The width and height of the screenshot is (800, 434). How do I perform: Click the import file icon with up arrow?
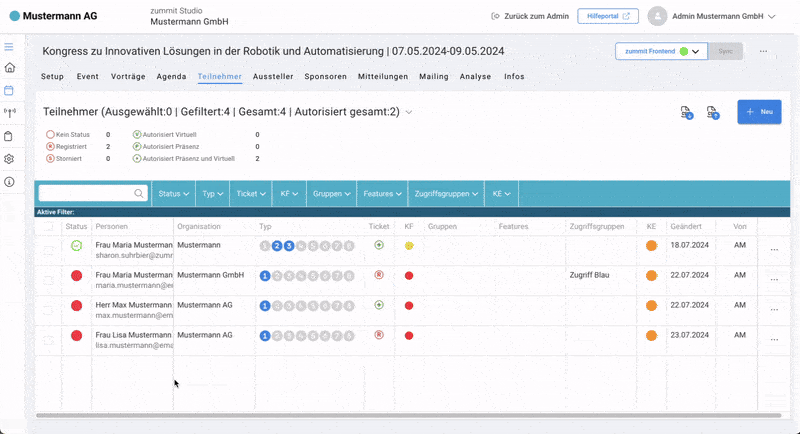pos(713,113)
